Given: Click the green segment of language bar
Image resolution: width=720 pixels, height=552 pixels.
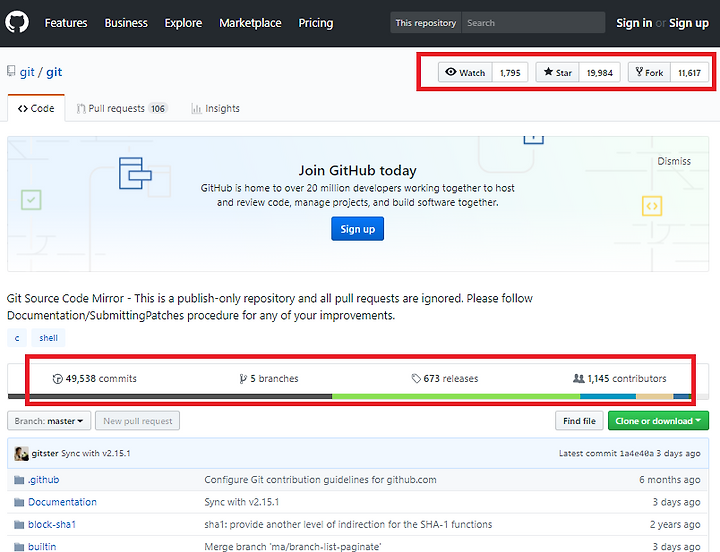Looking at the screenshot, I should 456,396.
